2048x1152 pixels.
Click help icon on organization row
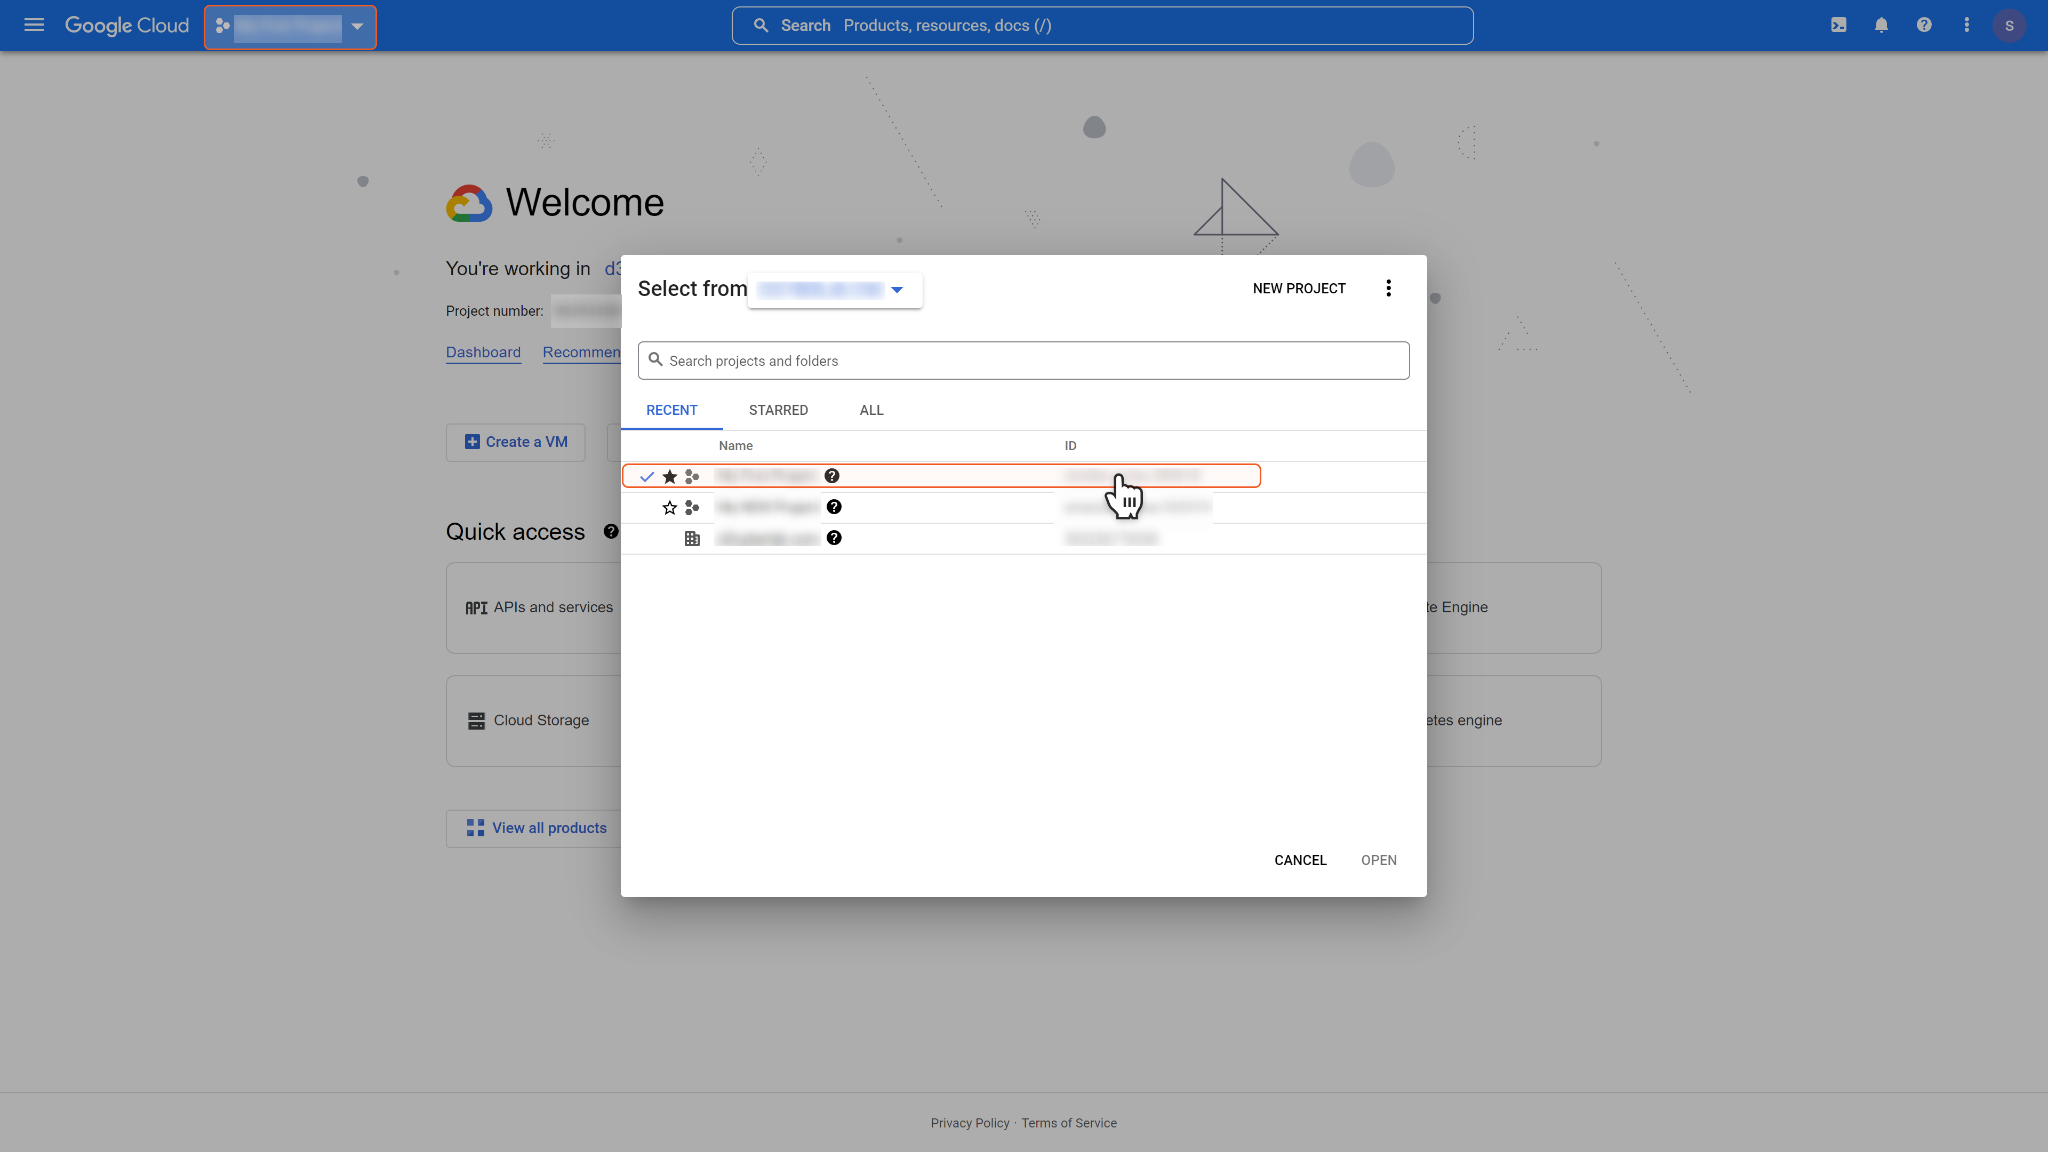click(834, 538)
